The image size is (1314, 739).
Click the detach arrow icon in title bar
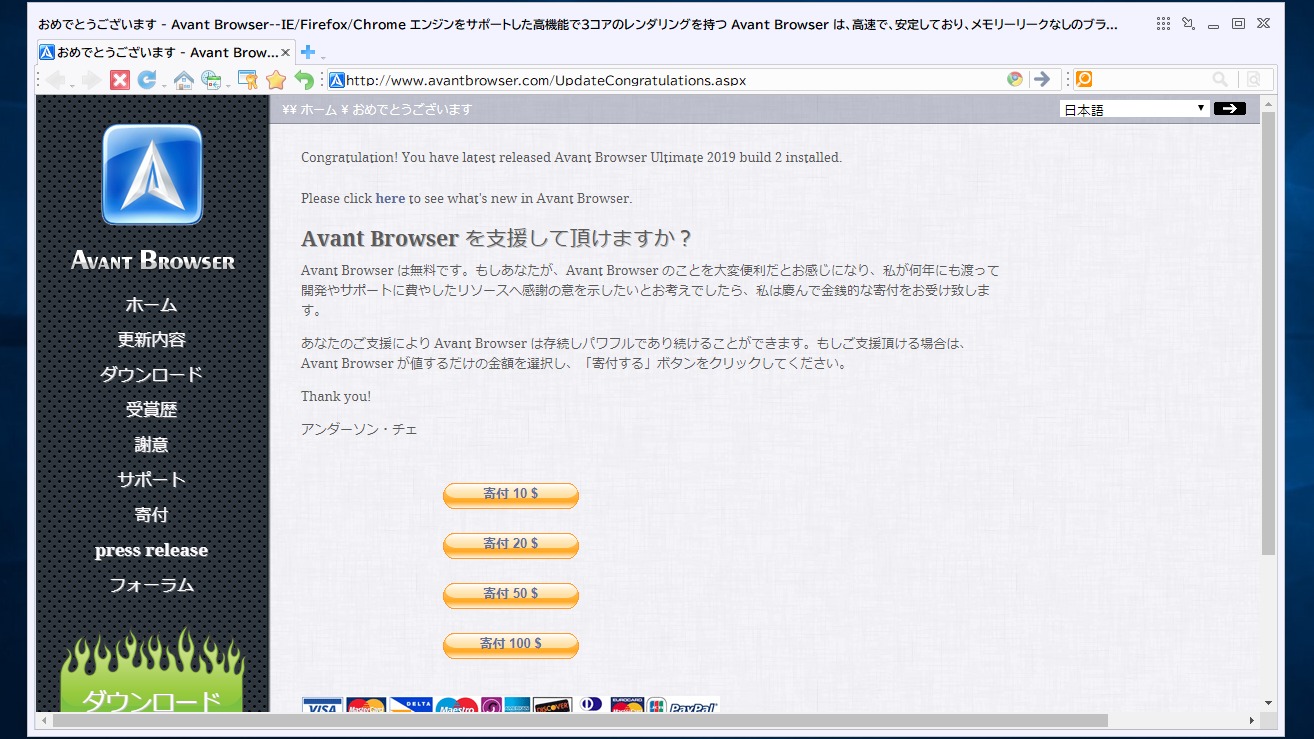tap(1188, 23)
